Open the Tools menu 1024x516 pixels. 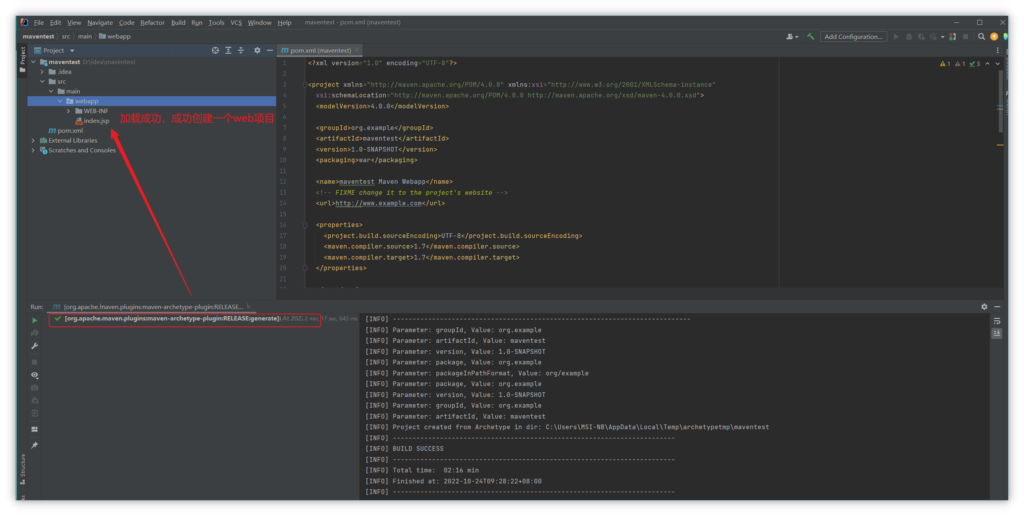coord(216,22)
